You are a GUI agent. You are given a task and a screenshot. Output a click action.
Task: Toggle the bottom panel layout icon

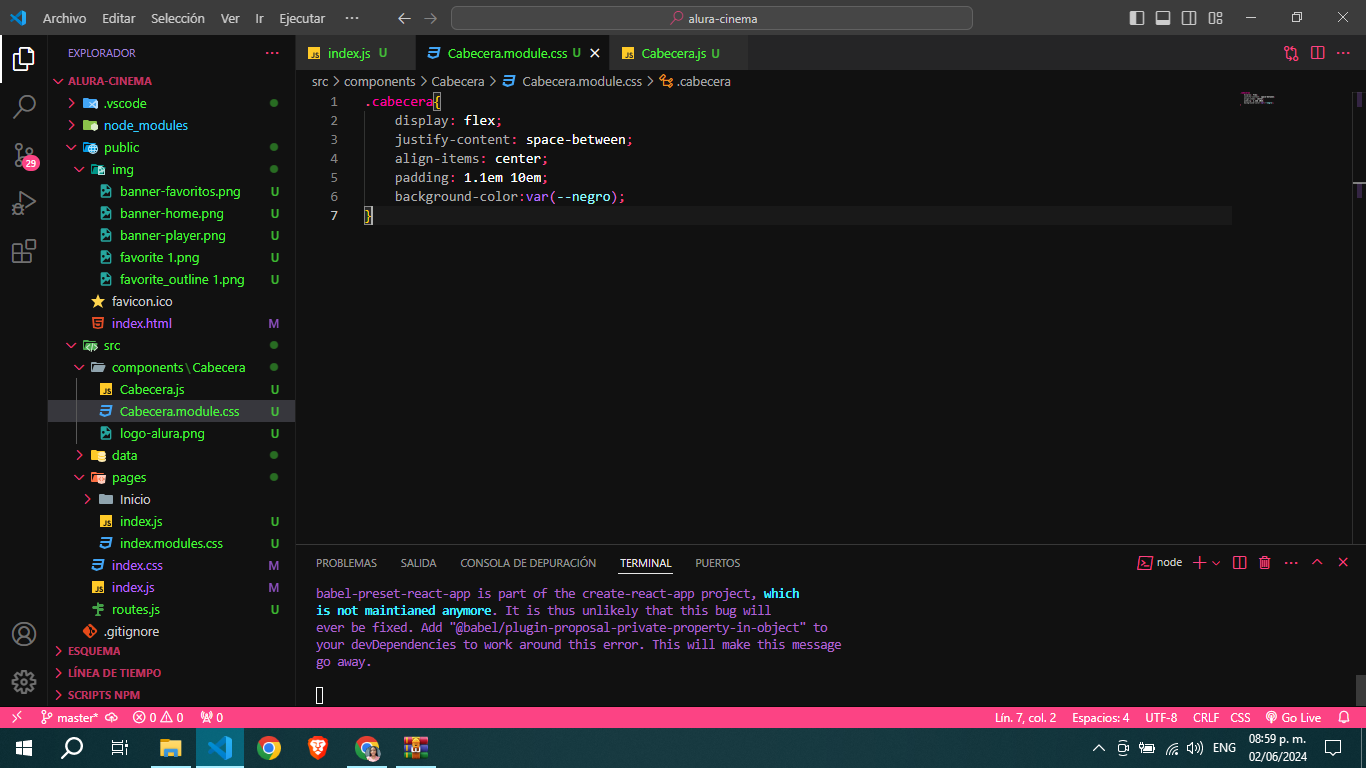(x=1163, y=18)
